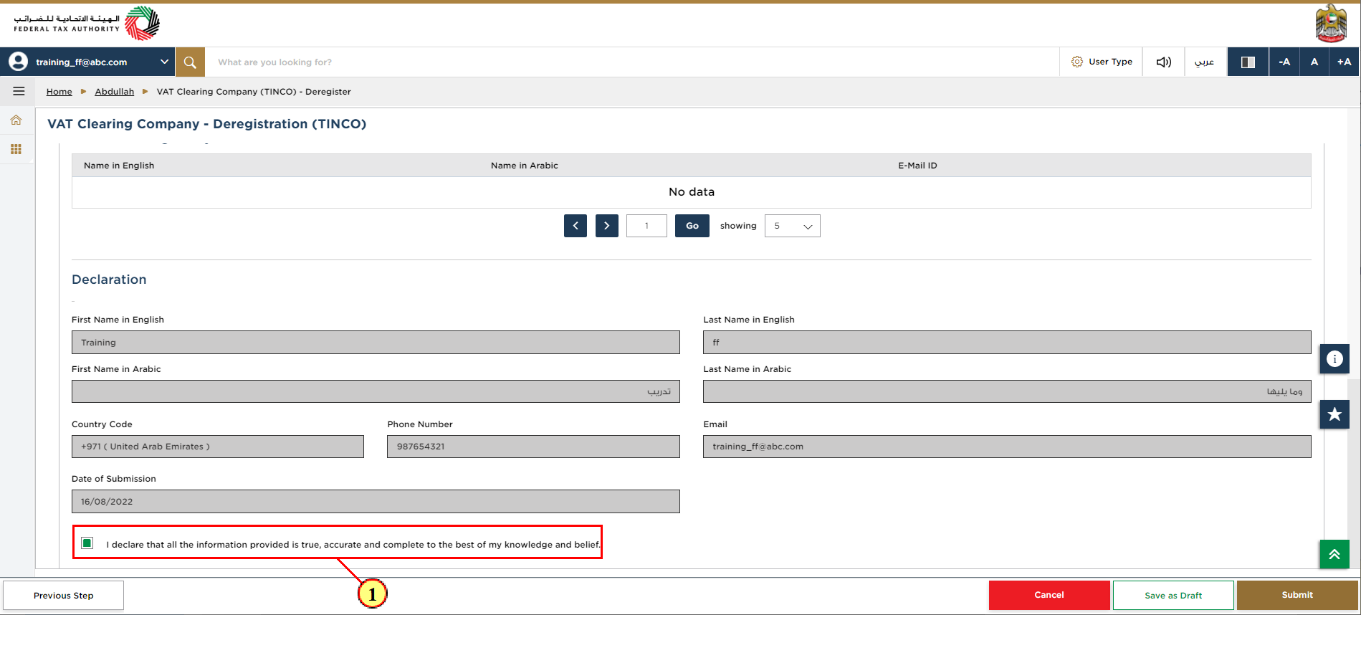
Task: Click the Home breadcrumb link
Action: pyautogui.click(x=59, y=91)
